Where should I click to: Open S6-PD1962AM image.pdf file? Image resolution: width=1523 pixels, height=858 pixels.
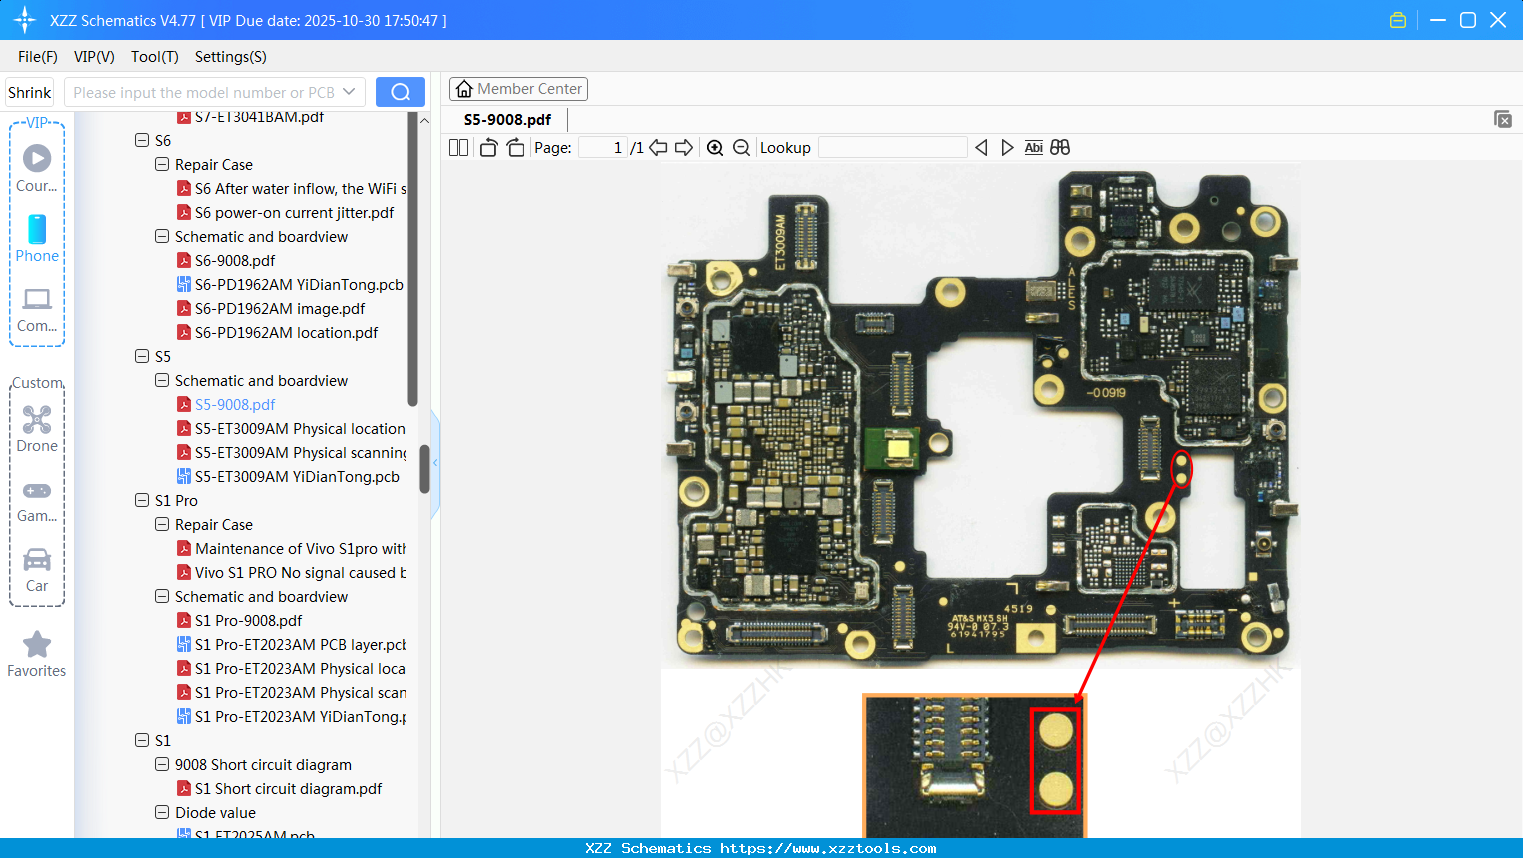coord(279,309)
